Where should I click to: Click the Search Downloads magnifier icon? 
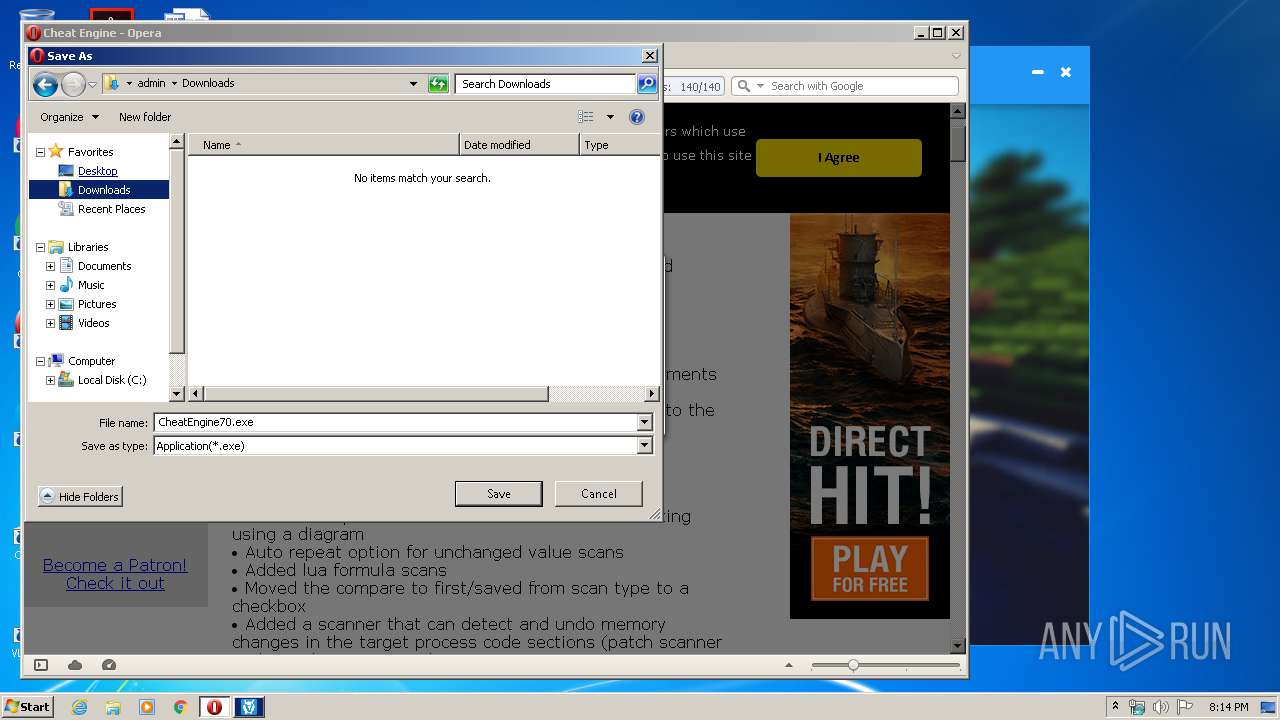(x=647, y=84)
